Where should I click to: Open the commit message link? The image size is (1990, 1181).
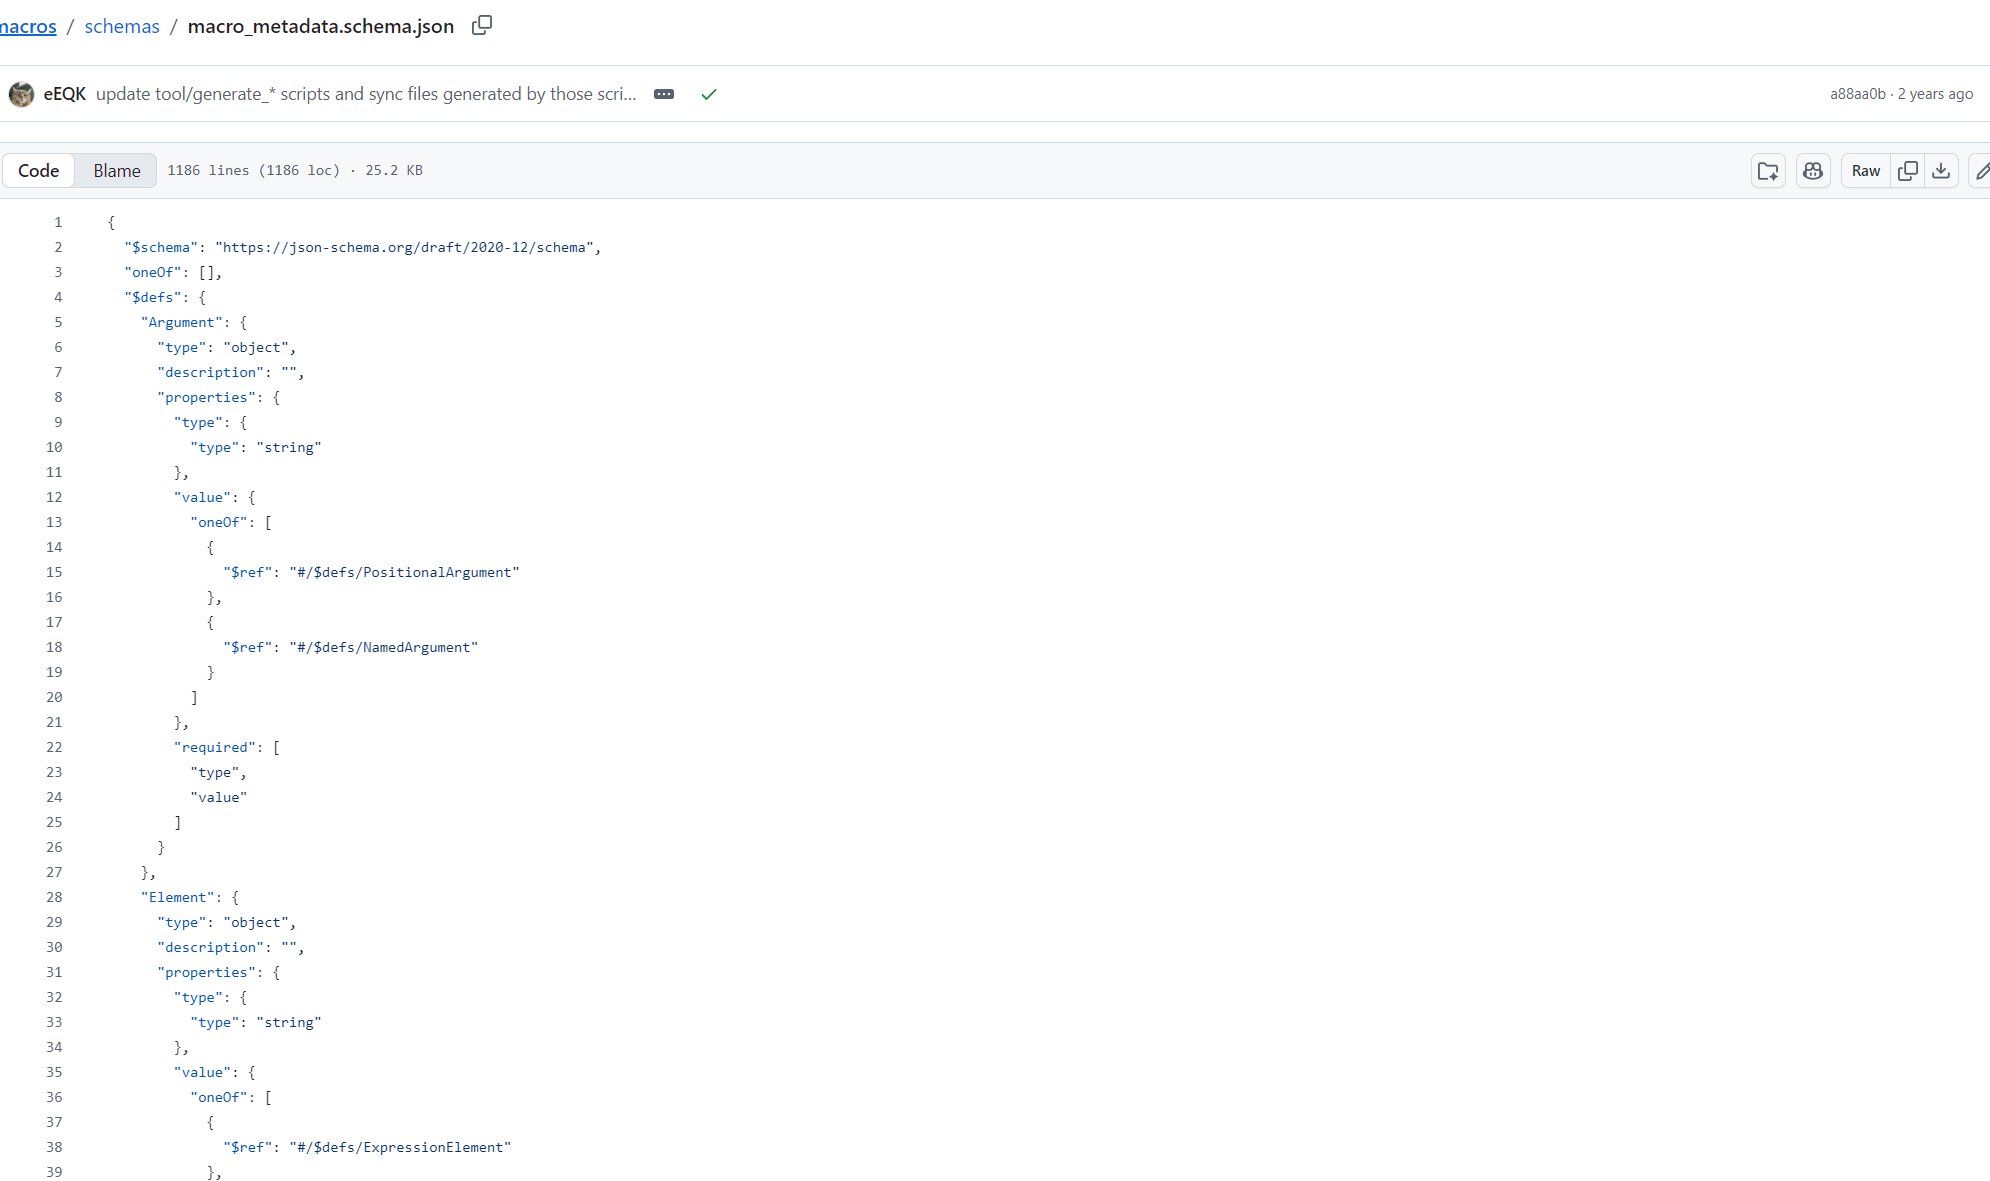tap(366, 94)
